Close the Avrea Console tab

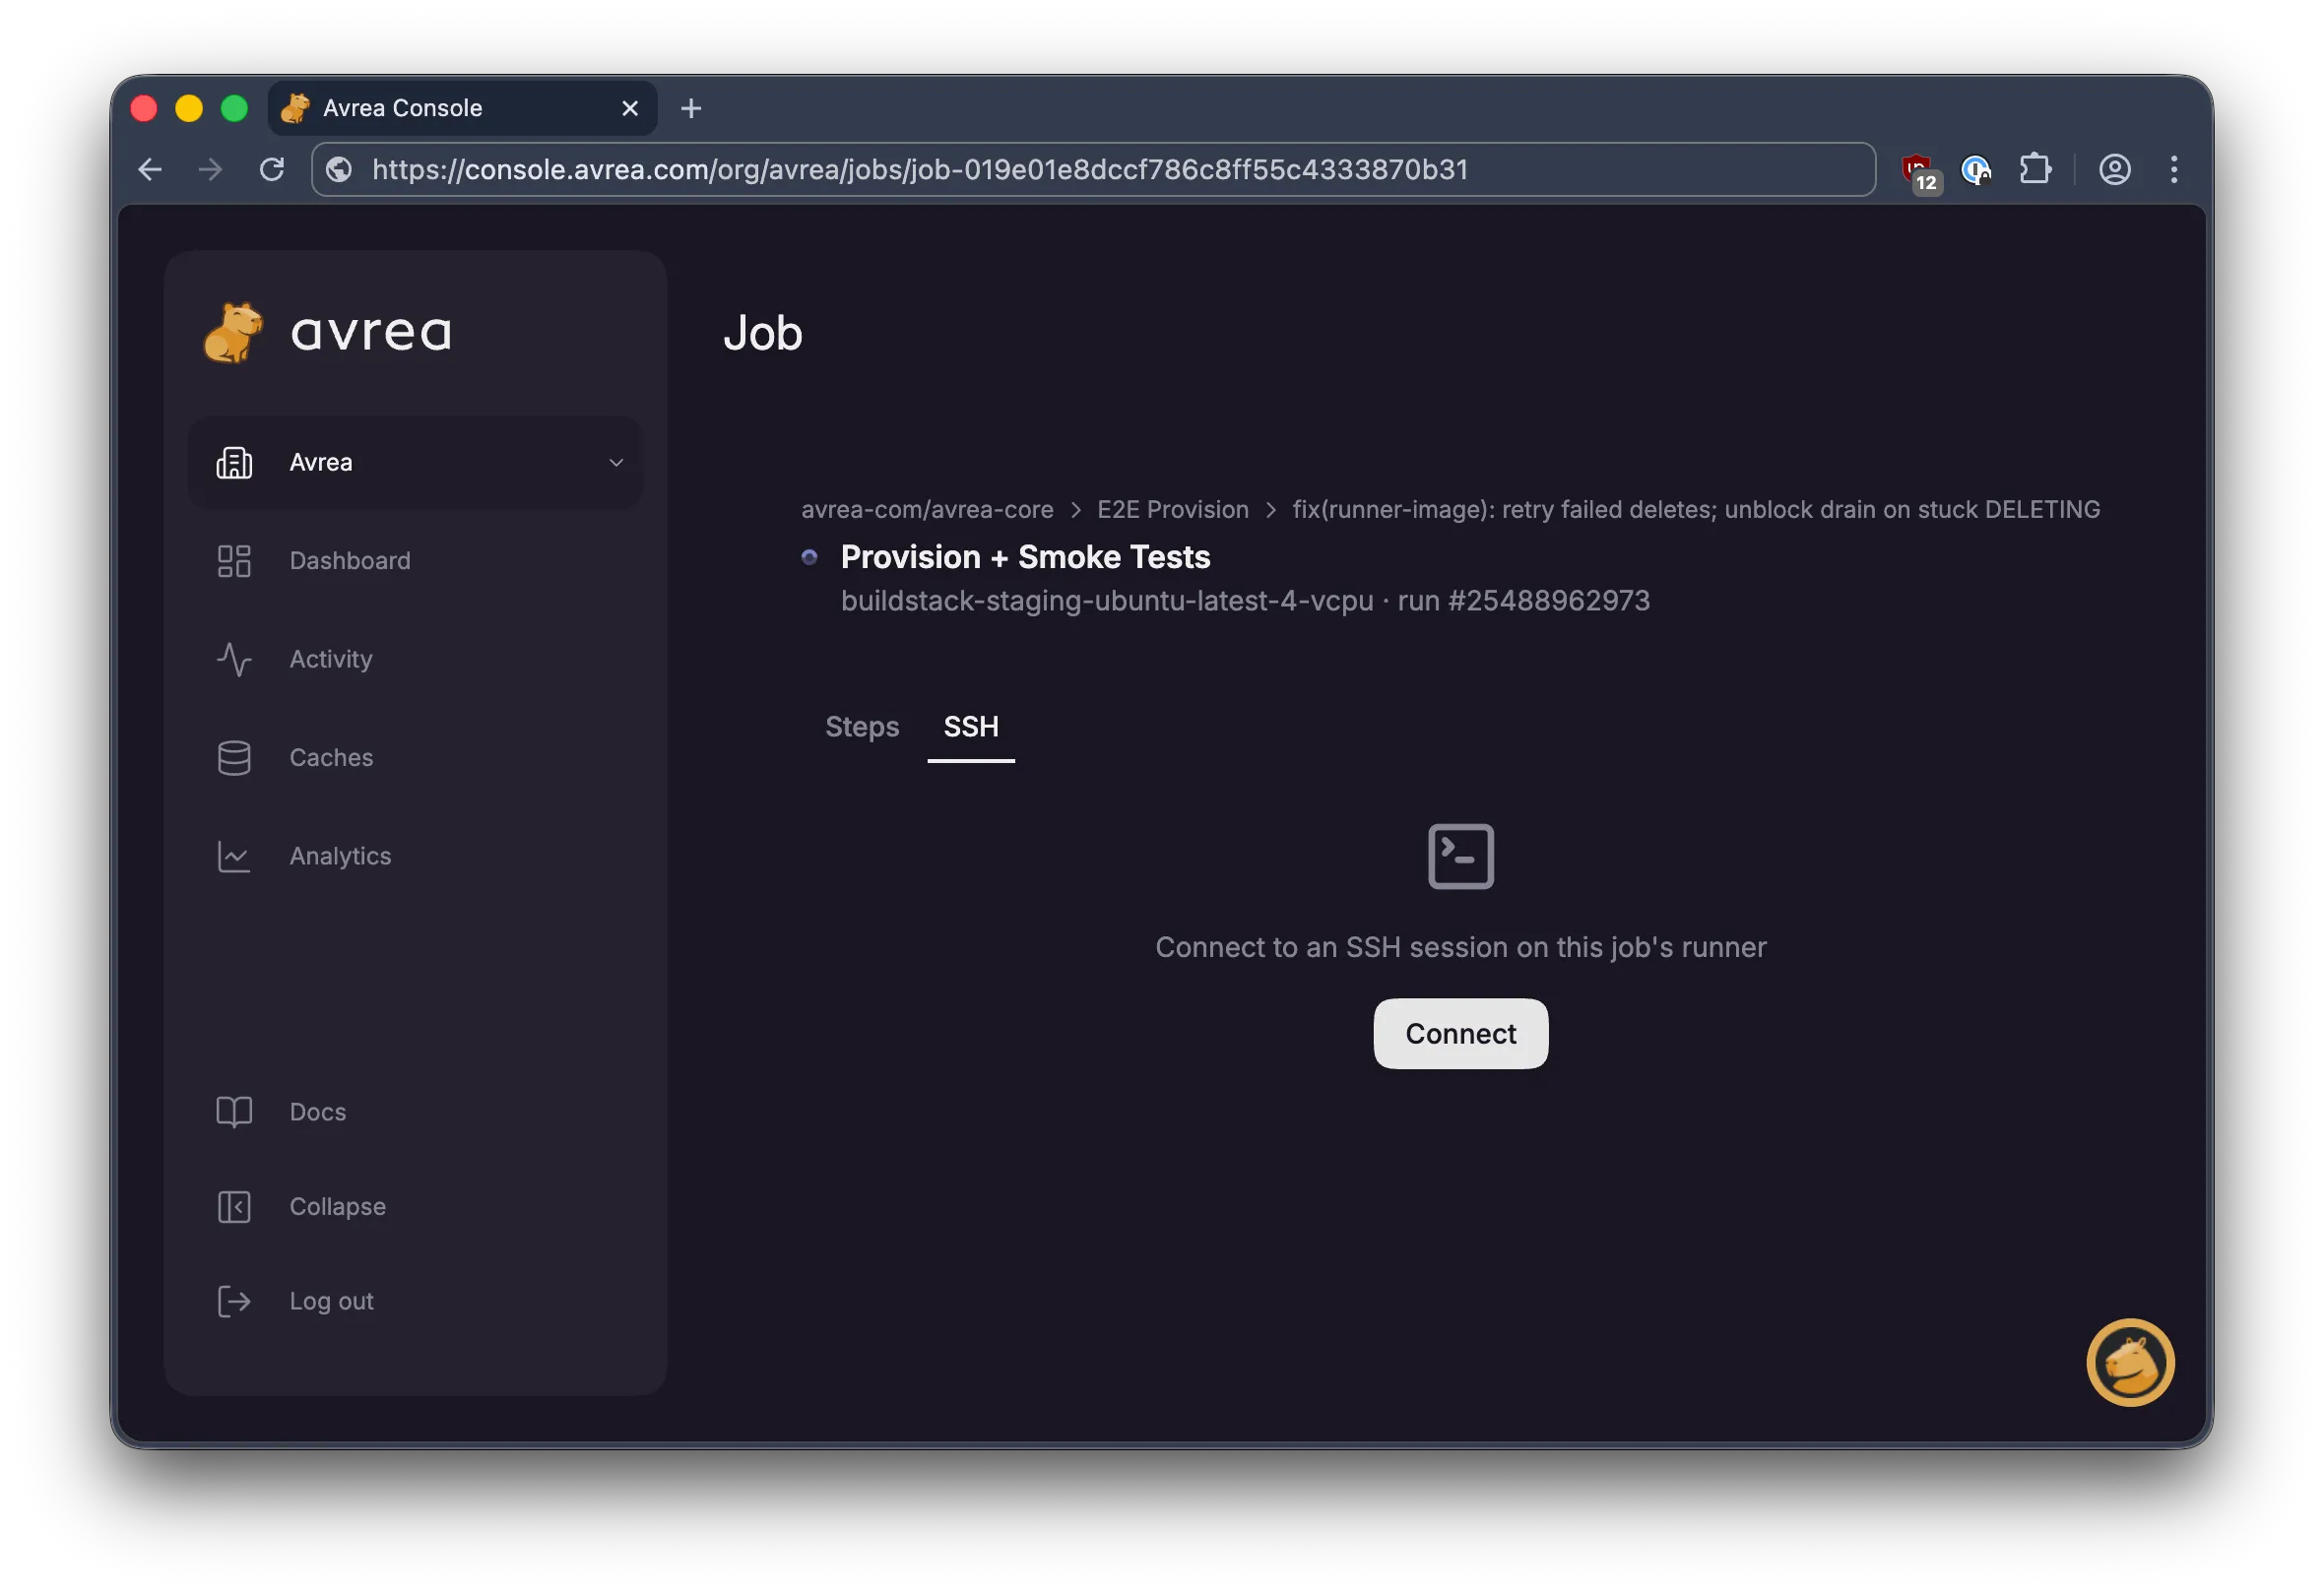click(x=630, y=108)
